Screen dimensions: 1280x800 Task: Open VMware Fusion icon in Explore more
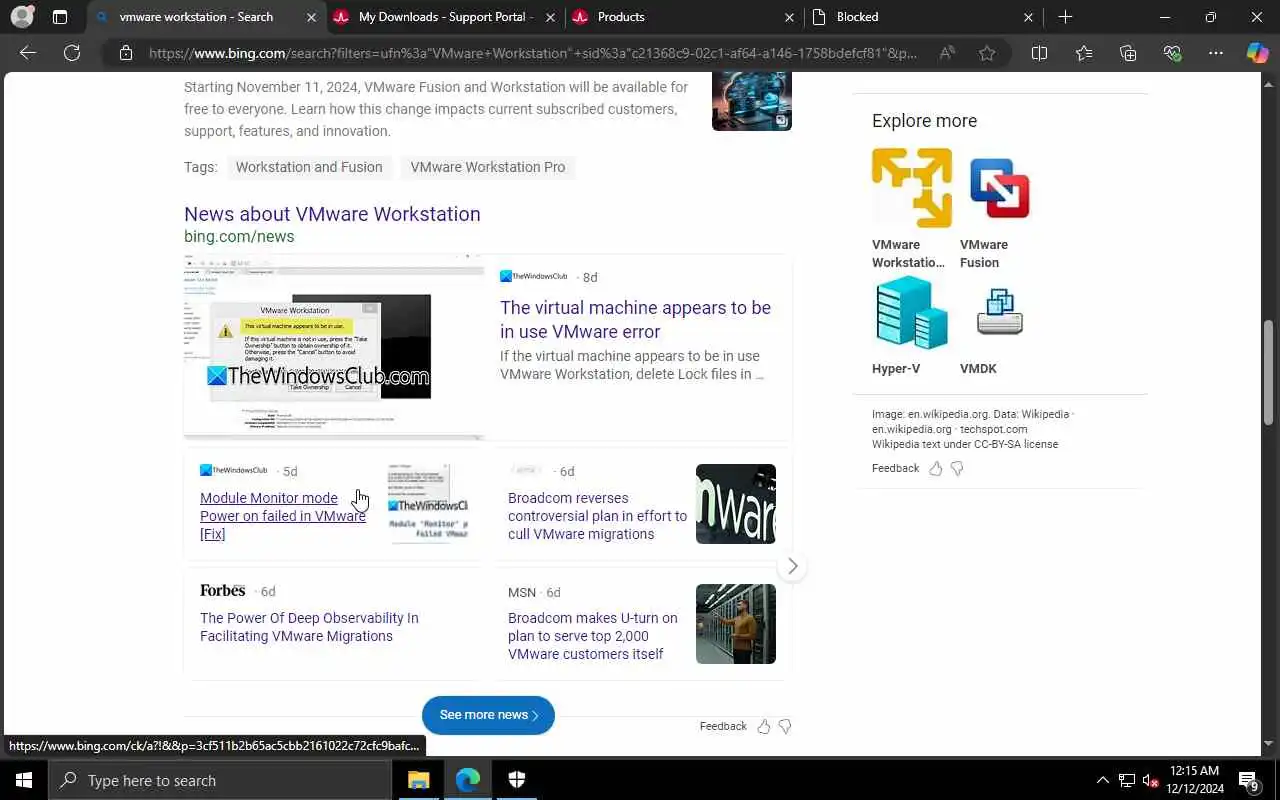[1000, 188]
